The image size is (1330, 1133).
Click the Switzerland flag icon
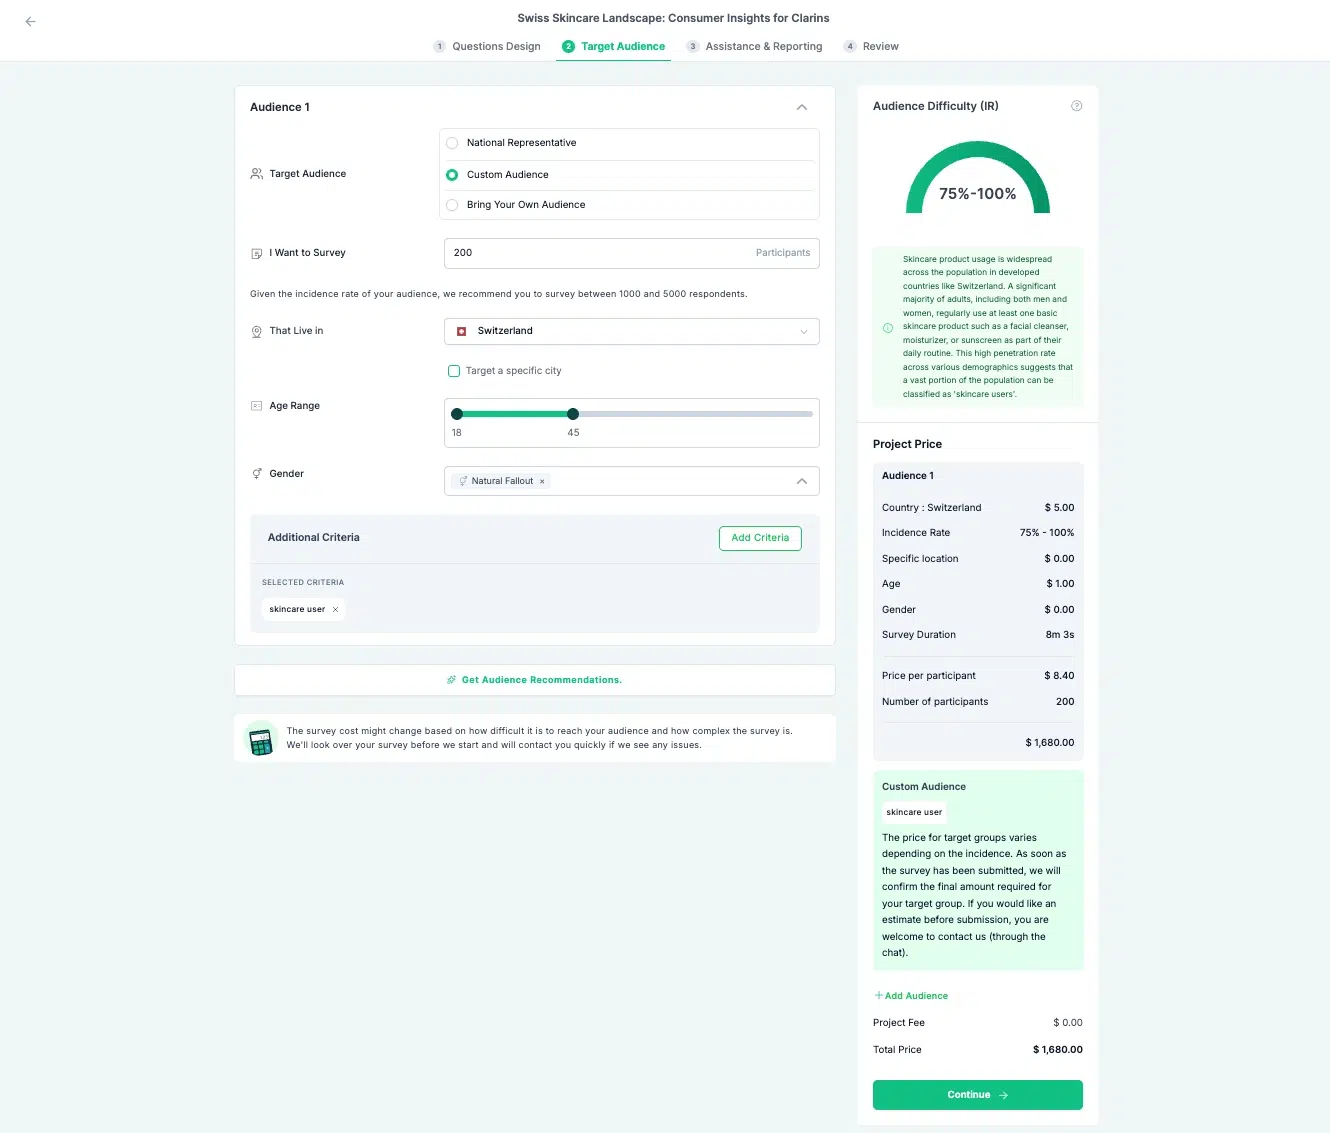coord(462,331)
